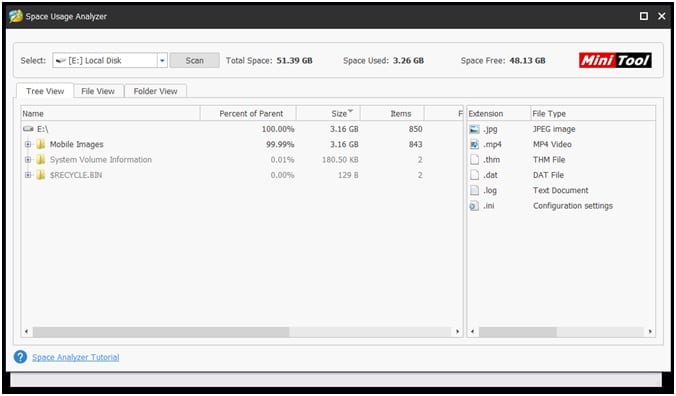Click the .jpg JPEG image file icon

coord(474,129)
